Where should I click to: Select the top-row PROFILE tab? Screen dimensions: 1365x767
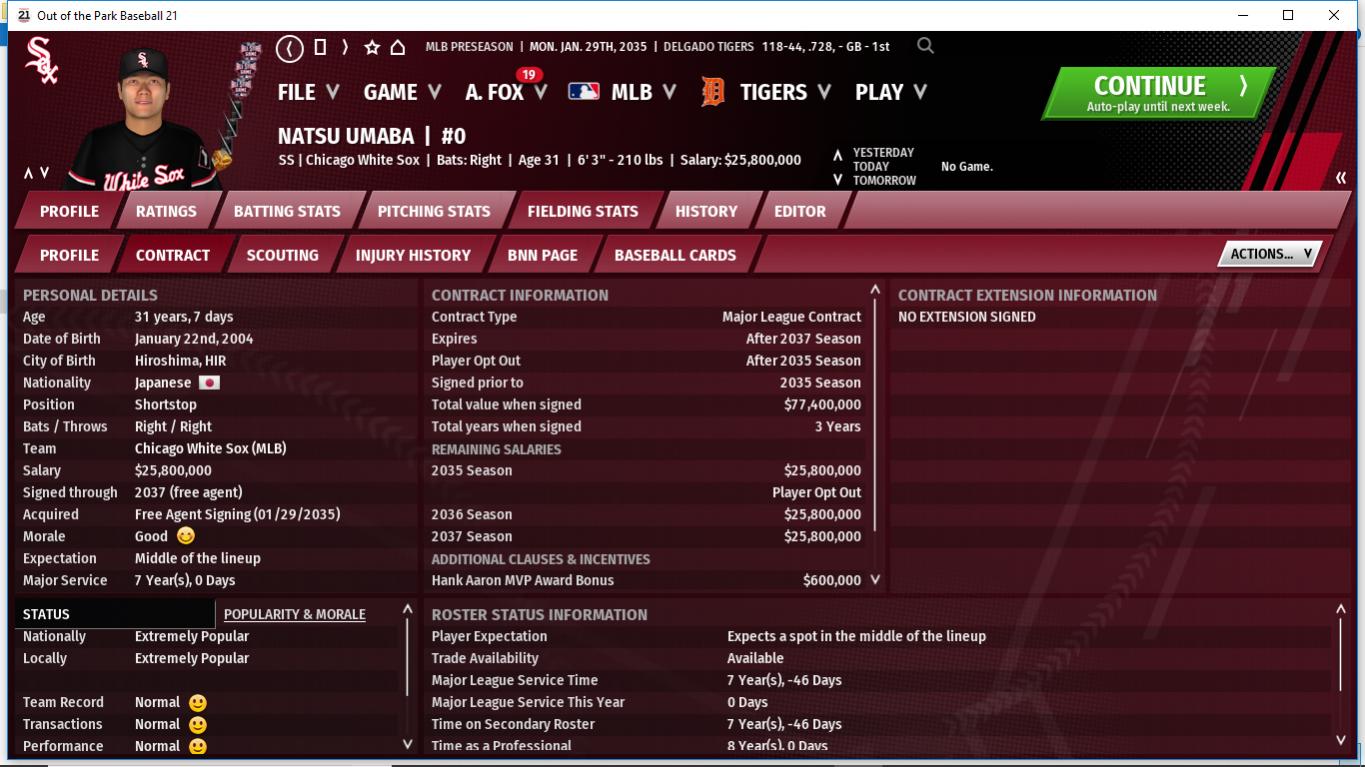coord(69,211)
